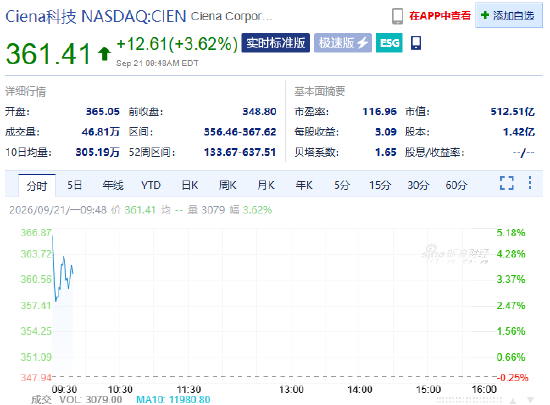This screenshot has height=405, width=550.
Task: Open the 在APP中查看 link
Action: tap(440, 16)
